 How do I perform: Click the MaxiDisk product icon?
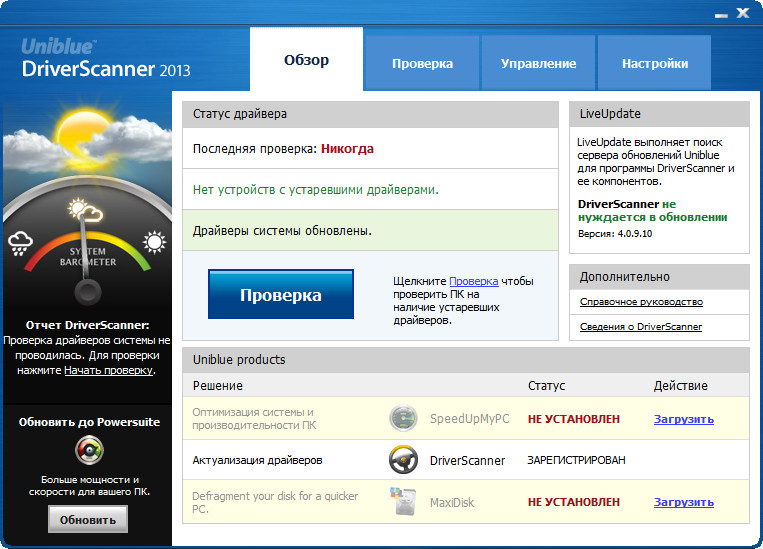(x=403, y=501)
